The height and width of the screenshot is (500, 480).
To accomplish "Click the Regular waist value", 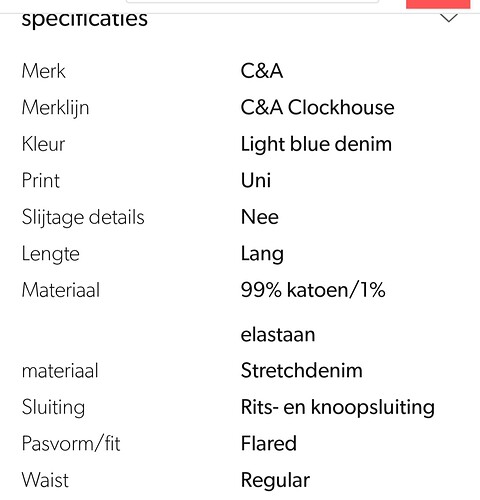I will [x=275, y=481].
